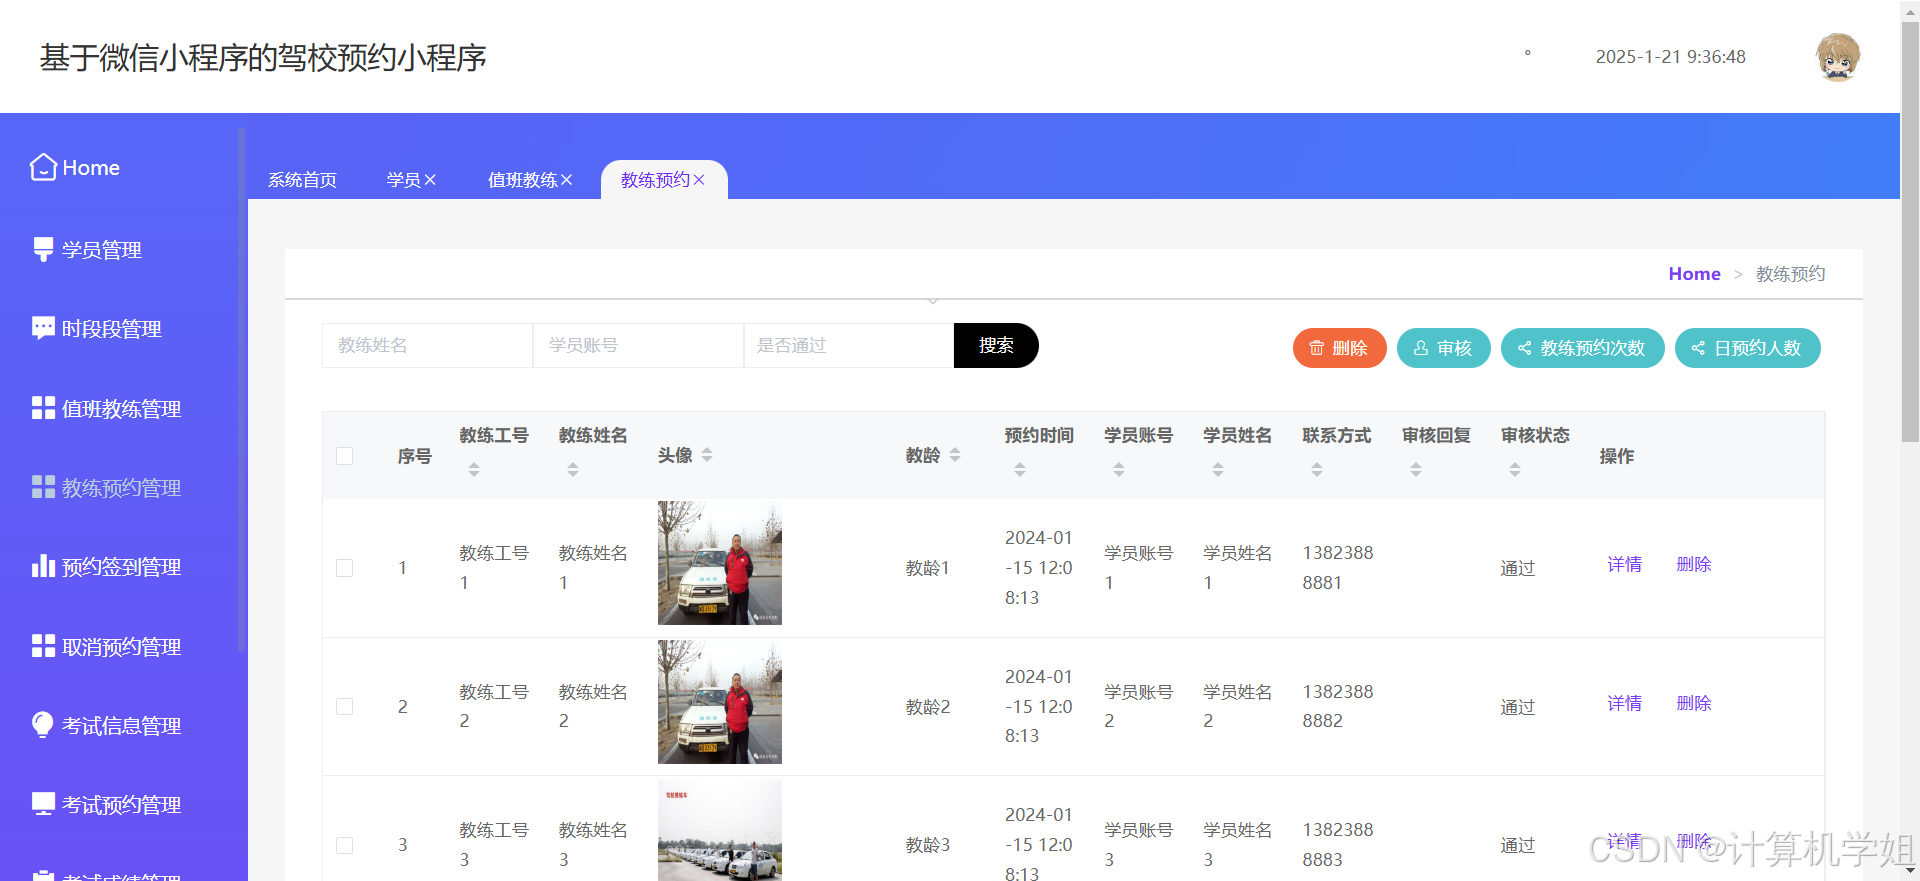
Task: Open the 是否通过 filter dropdown
Action: 848,345
